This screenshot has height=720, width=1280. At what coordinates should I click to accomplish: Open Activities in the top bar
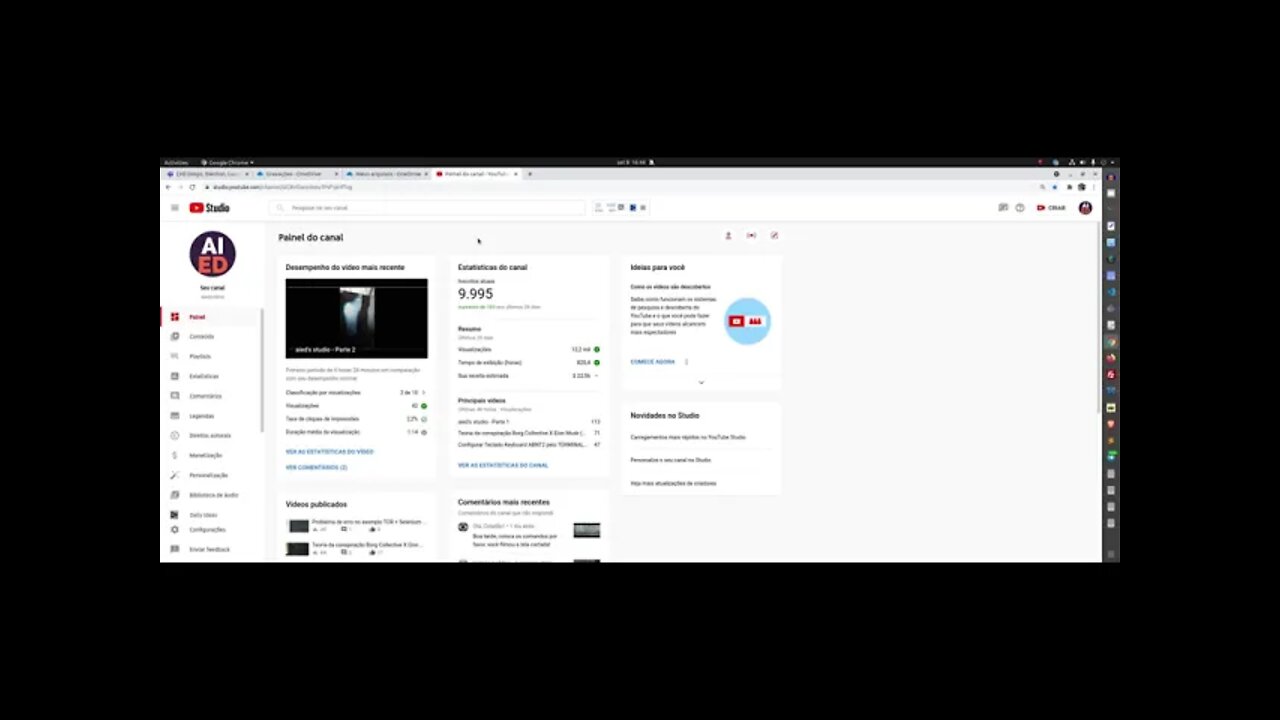coord(176,162)
